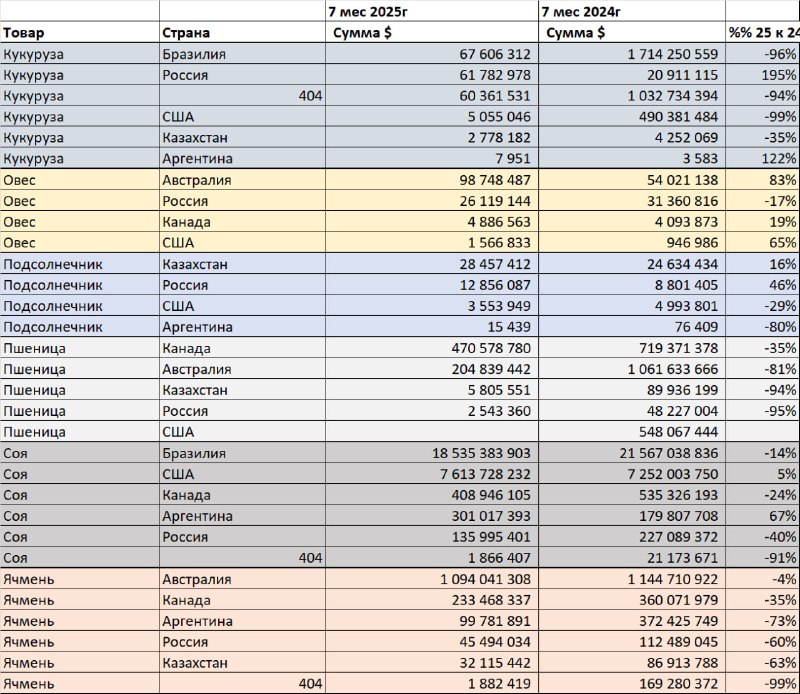Select the Товар column header cell
Image resolution: width=800 pixels, height=694 pixels.
coord(80,32)
